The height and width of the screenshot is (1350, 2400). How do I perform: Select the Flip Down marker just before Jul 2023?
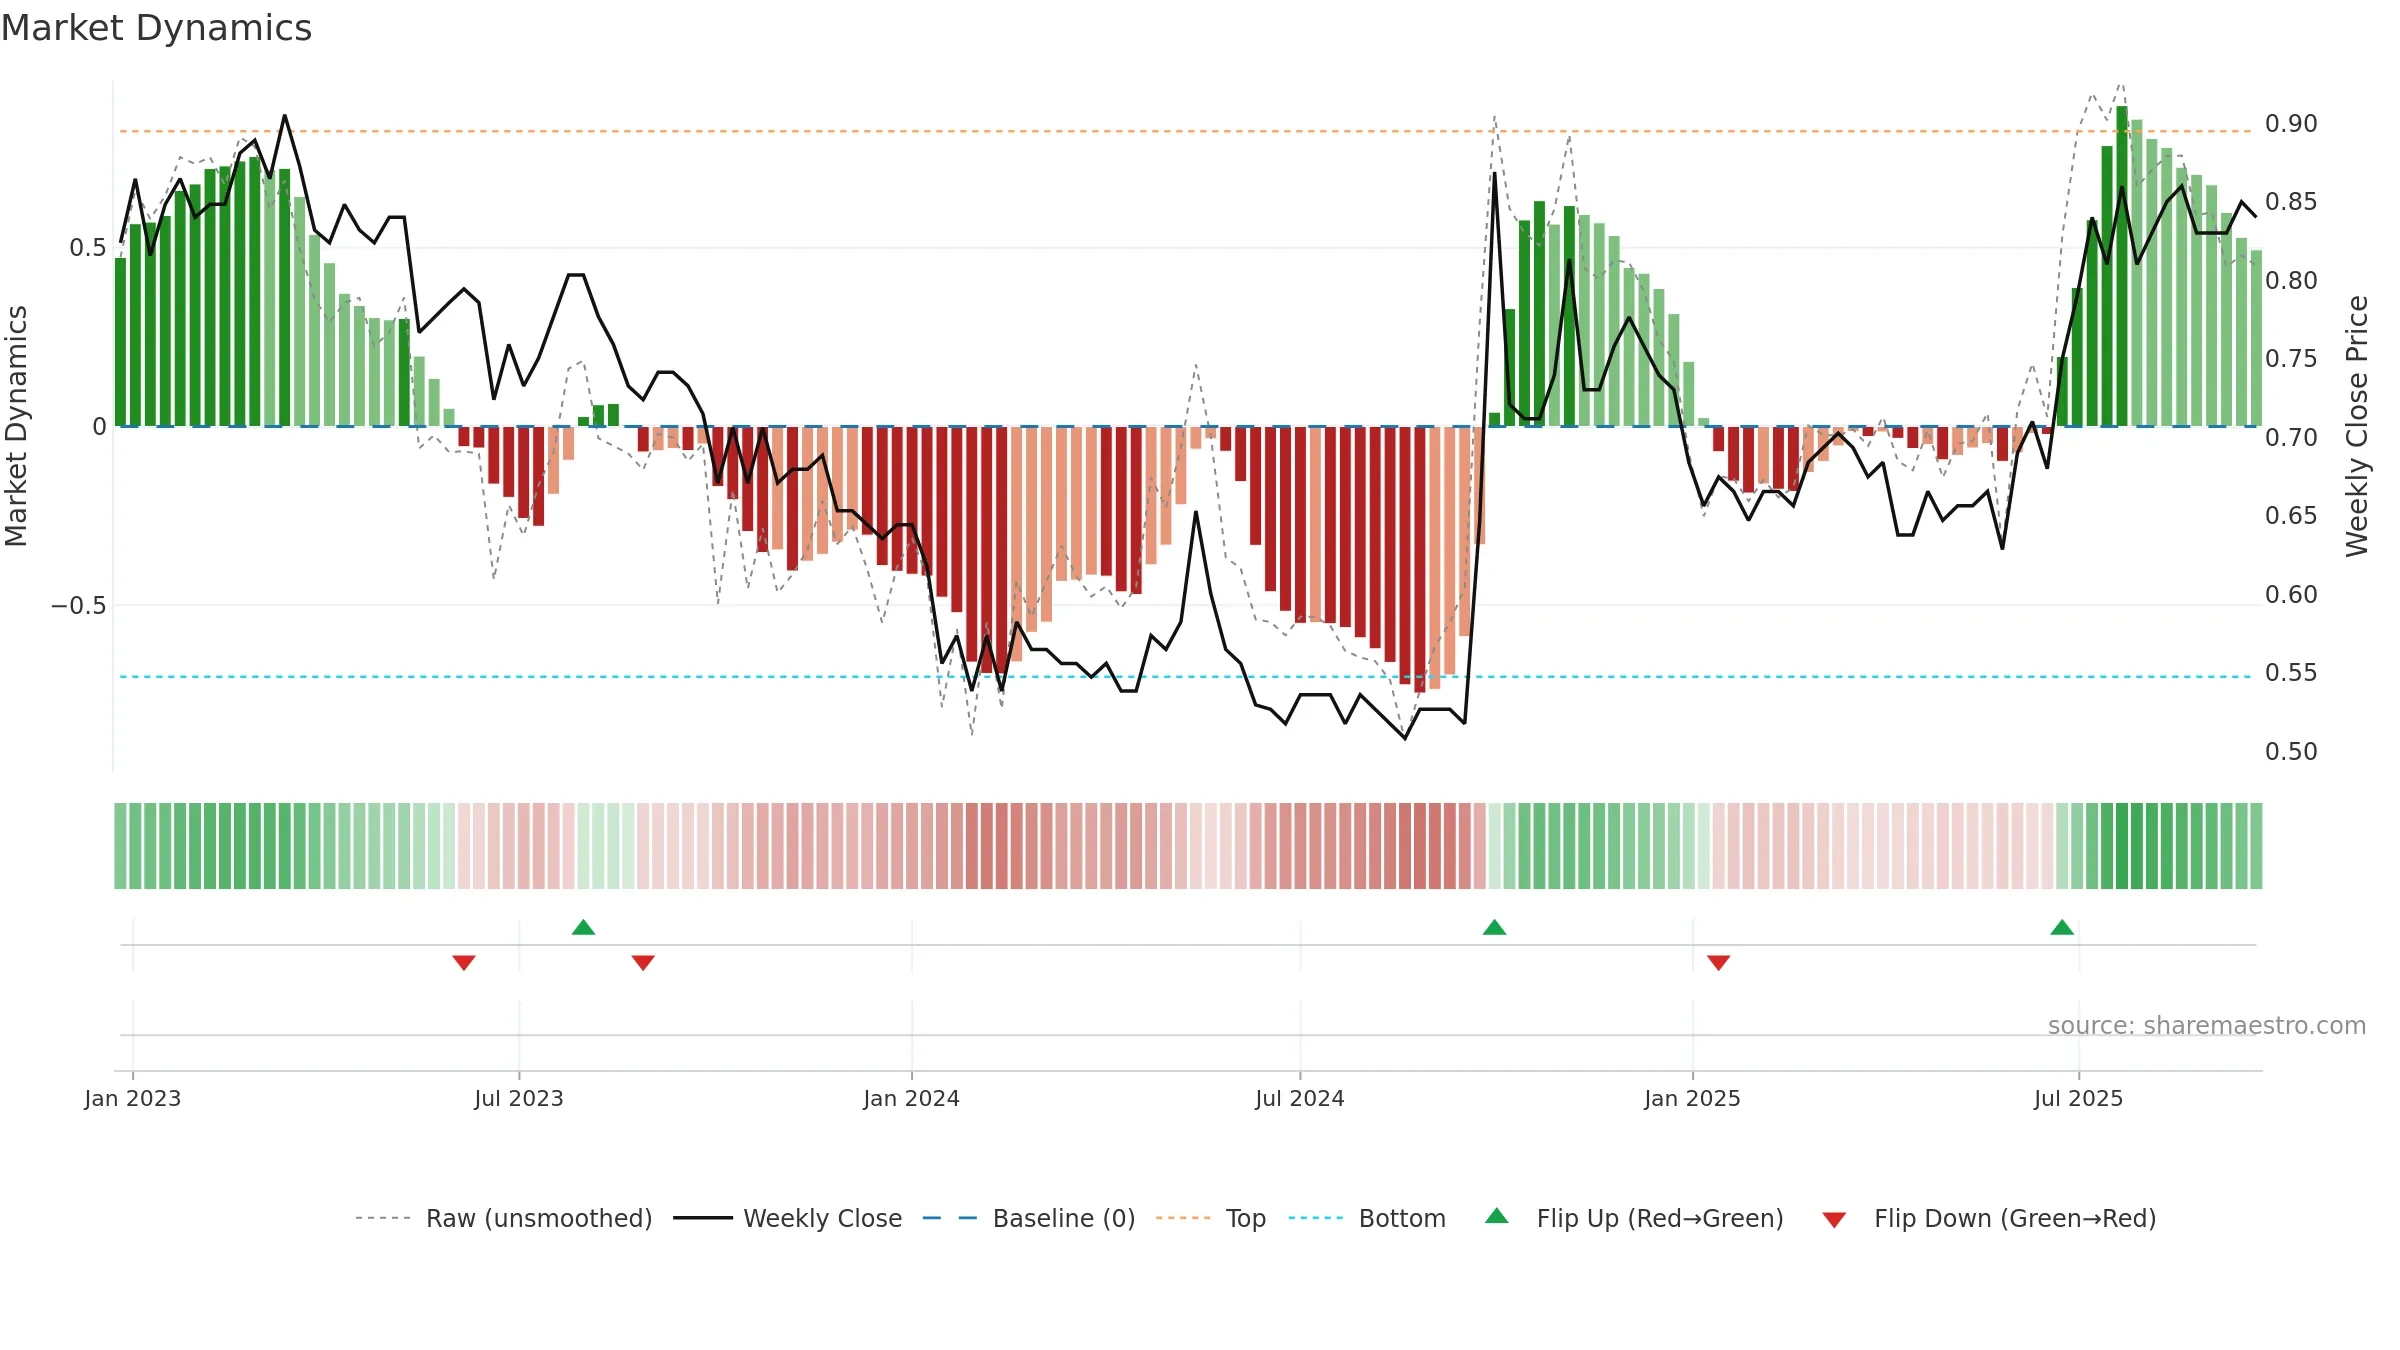[464, 962]
